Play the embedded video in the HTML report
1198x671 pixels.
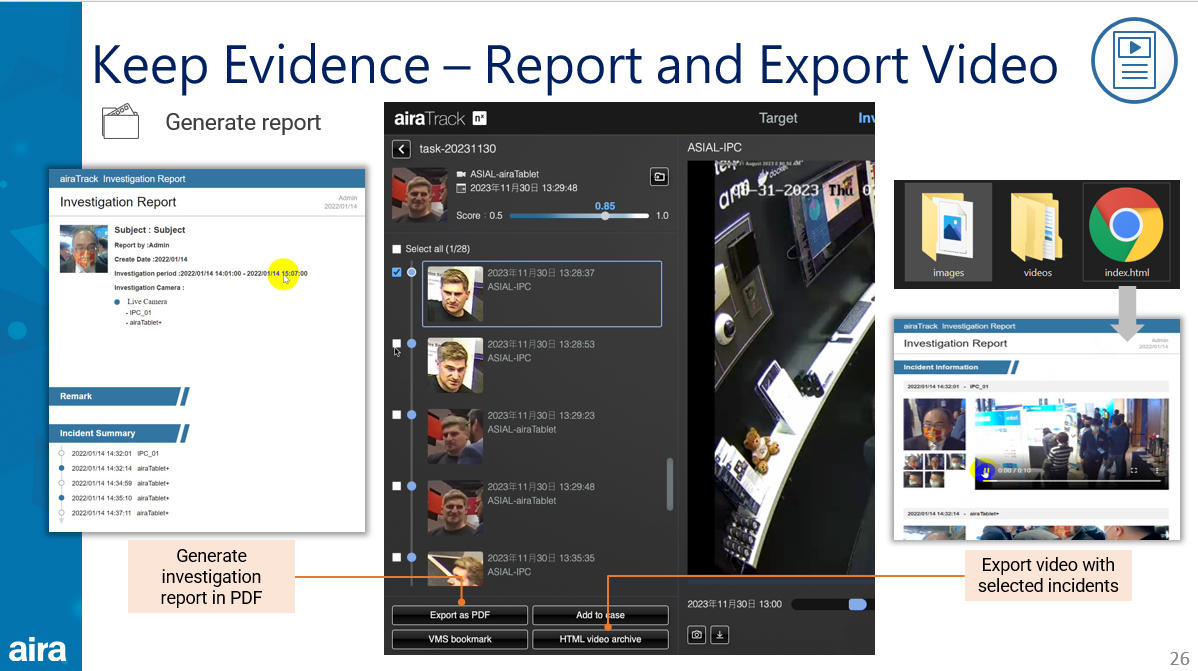(x=986, y=471)
